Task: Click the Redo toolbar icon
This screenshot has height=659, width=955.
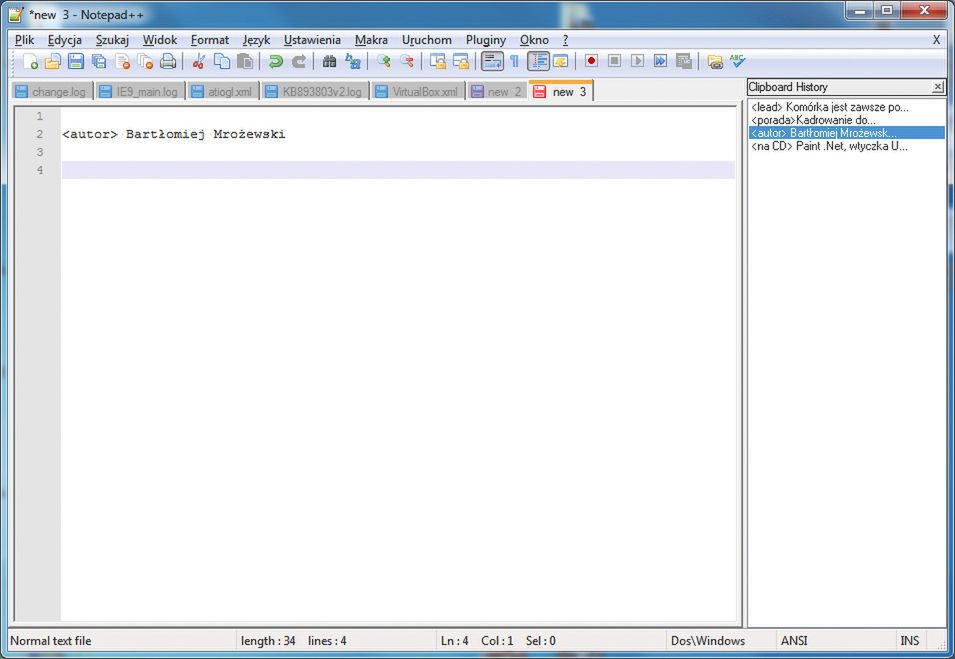Action: coord(298,61)
